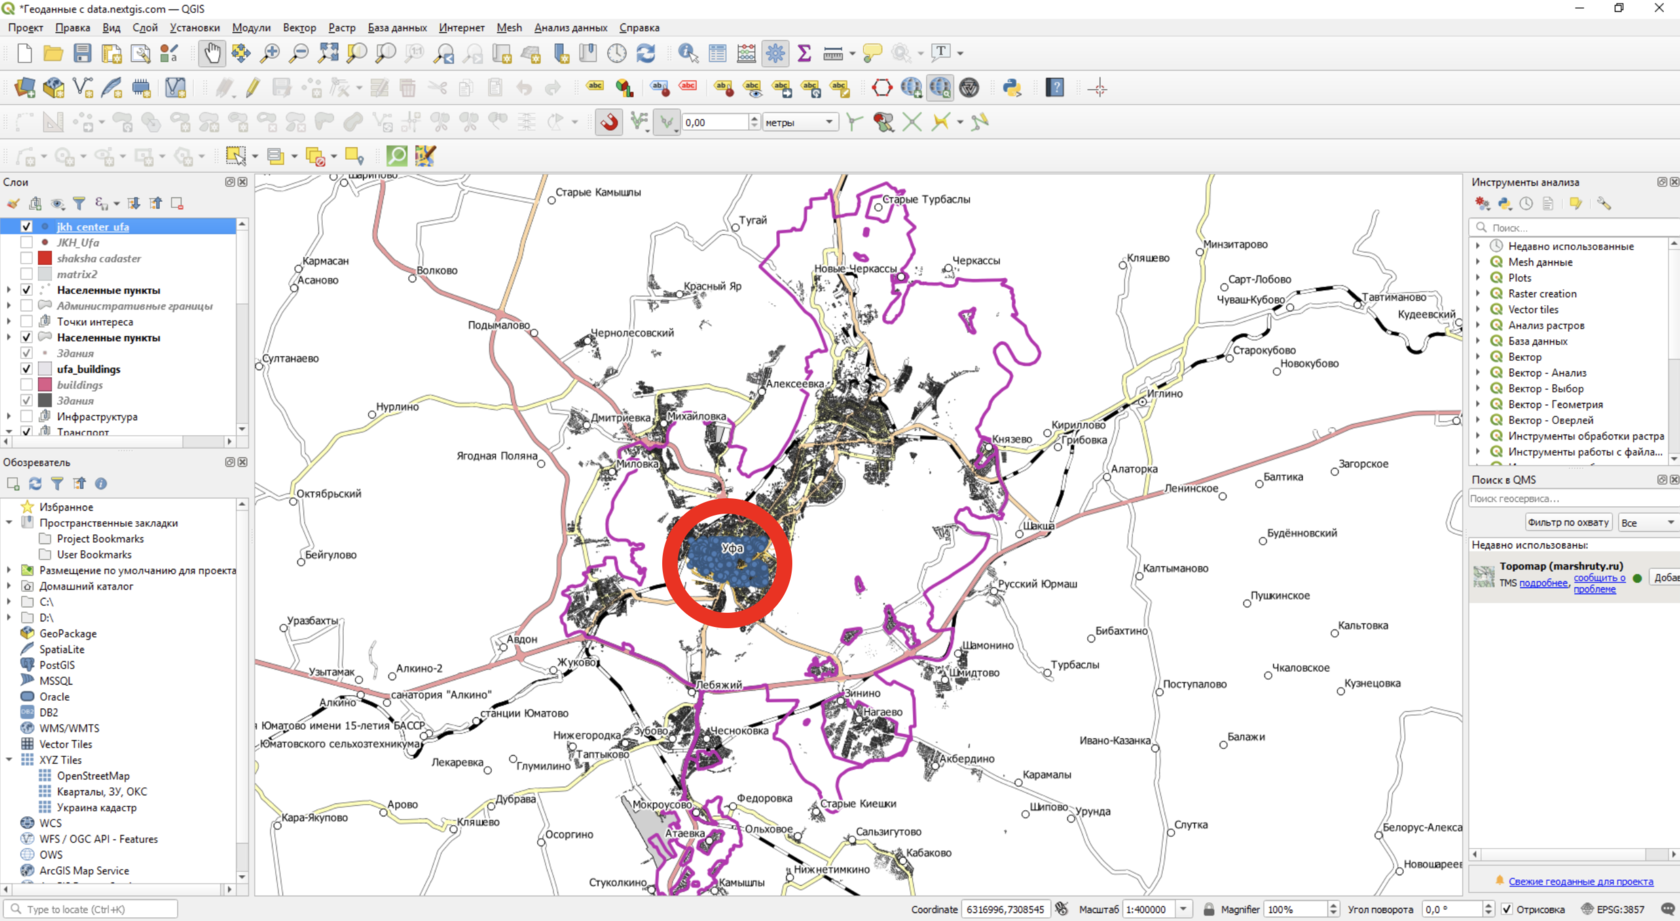Refresh the Browser panel
This screenshot has height=921, width=1680.
pyautogui.click(x=35, y=483)
